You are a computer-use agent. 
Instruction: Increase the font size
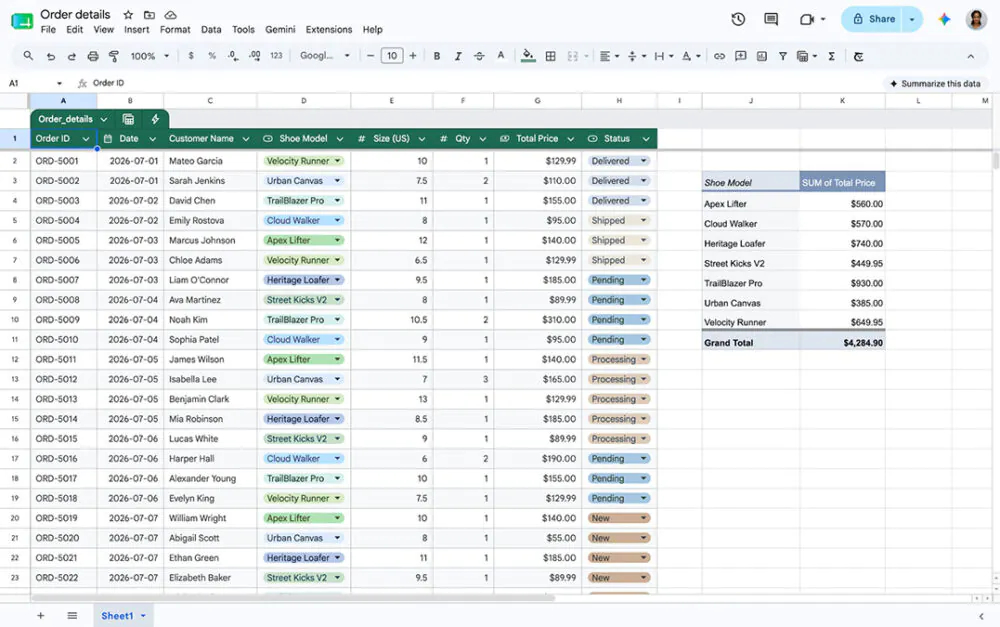click(x=413, y=56)
